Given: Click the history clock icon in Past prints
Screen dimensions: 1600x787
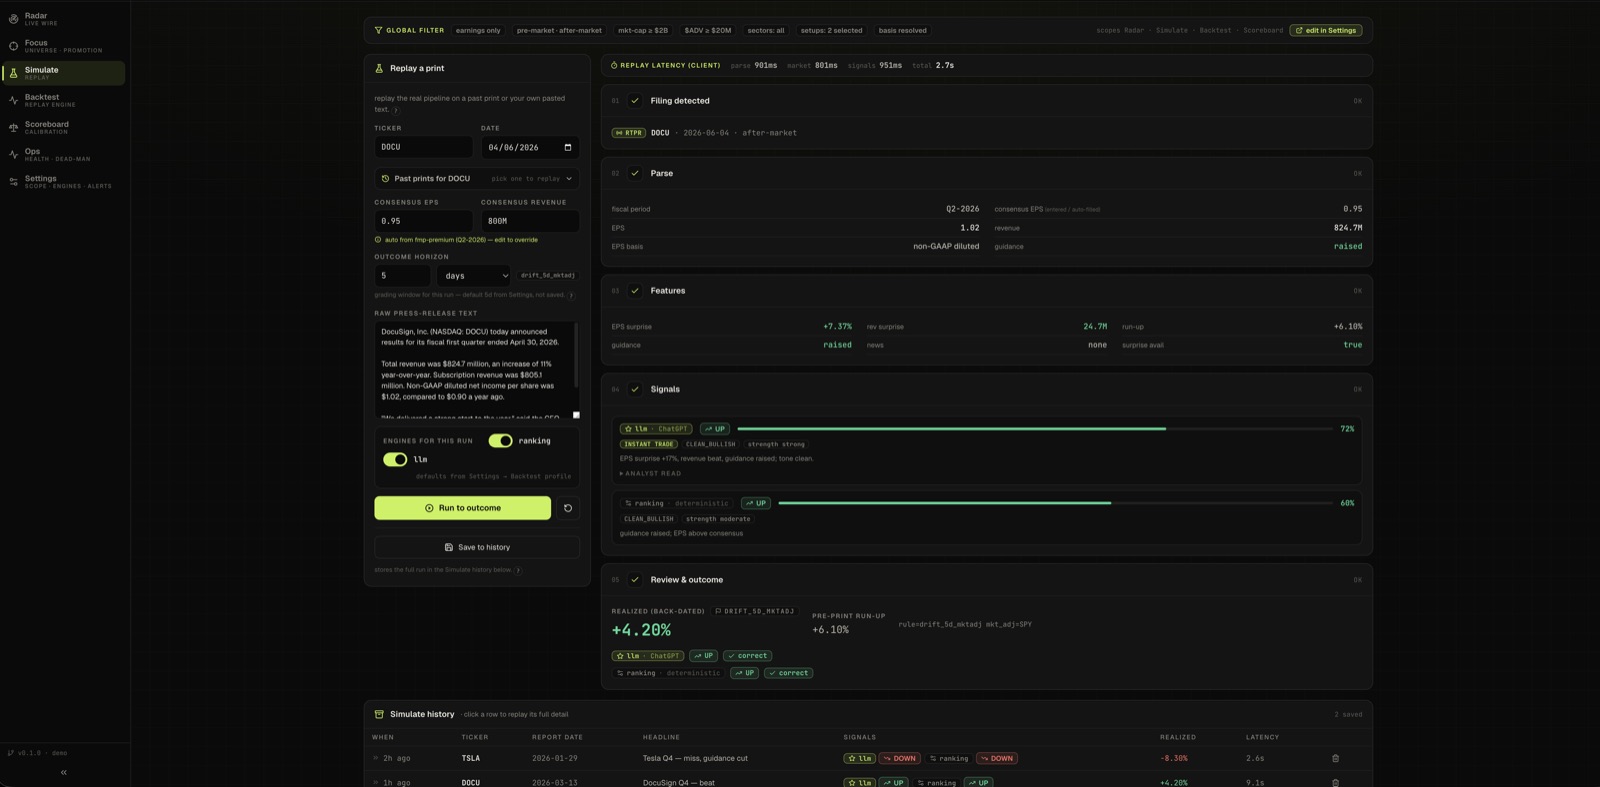Looking at the screenshot, I should (x=385, y=178).
